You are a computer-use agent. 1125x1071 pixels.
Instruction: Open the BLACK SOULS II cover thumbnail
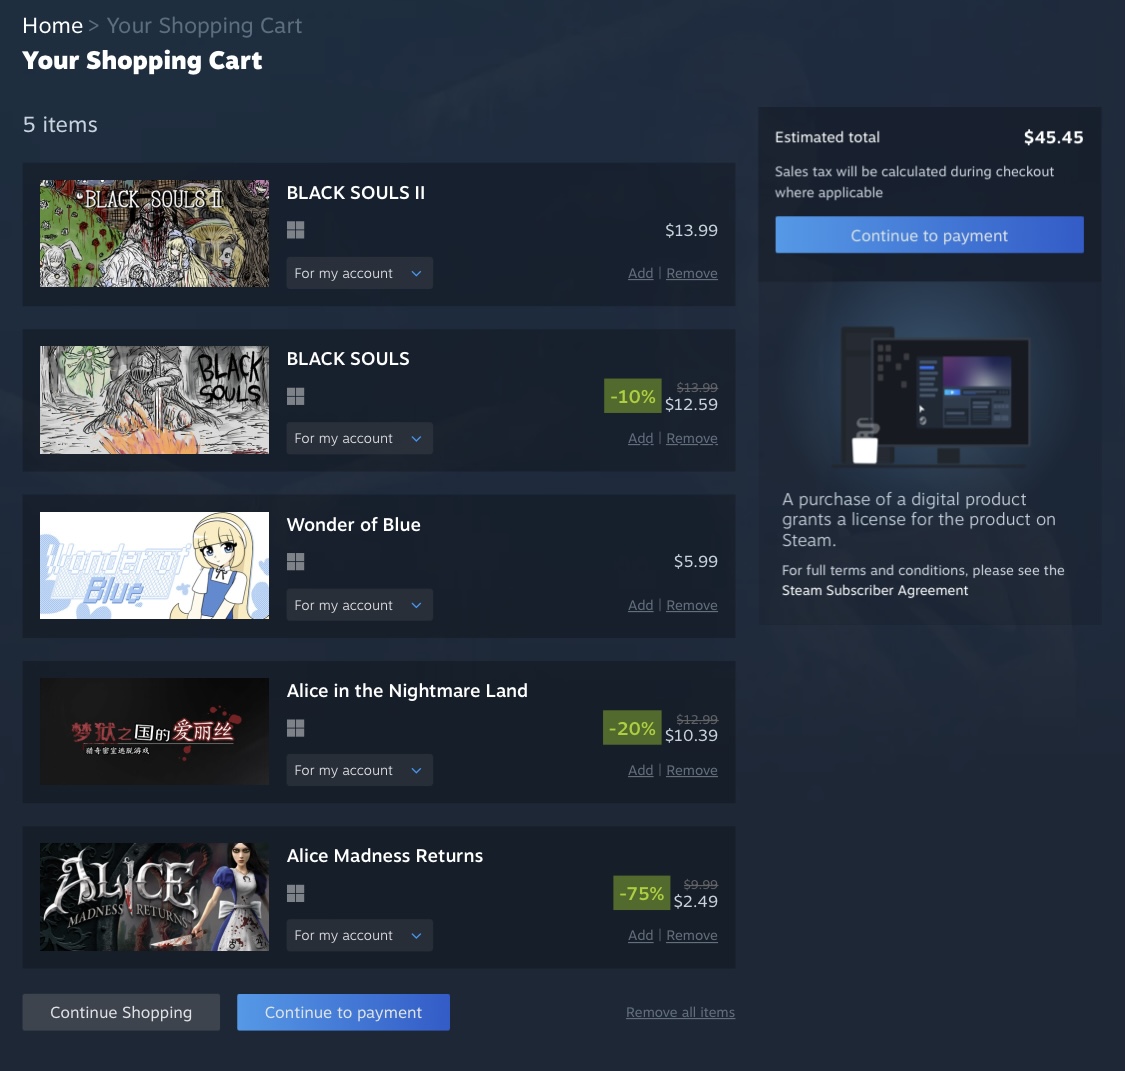154,234
